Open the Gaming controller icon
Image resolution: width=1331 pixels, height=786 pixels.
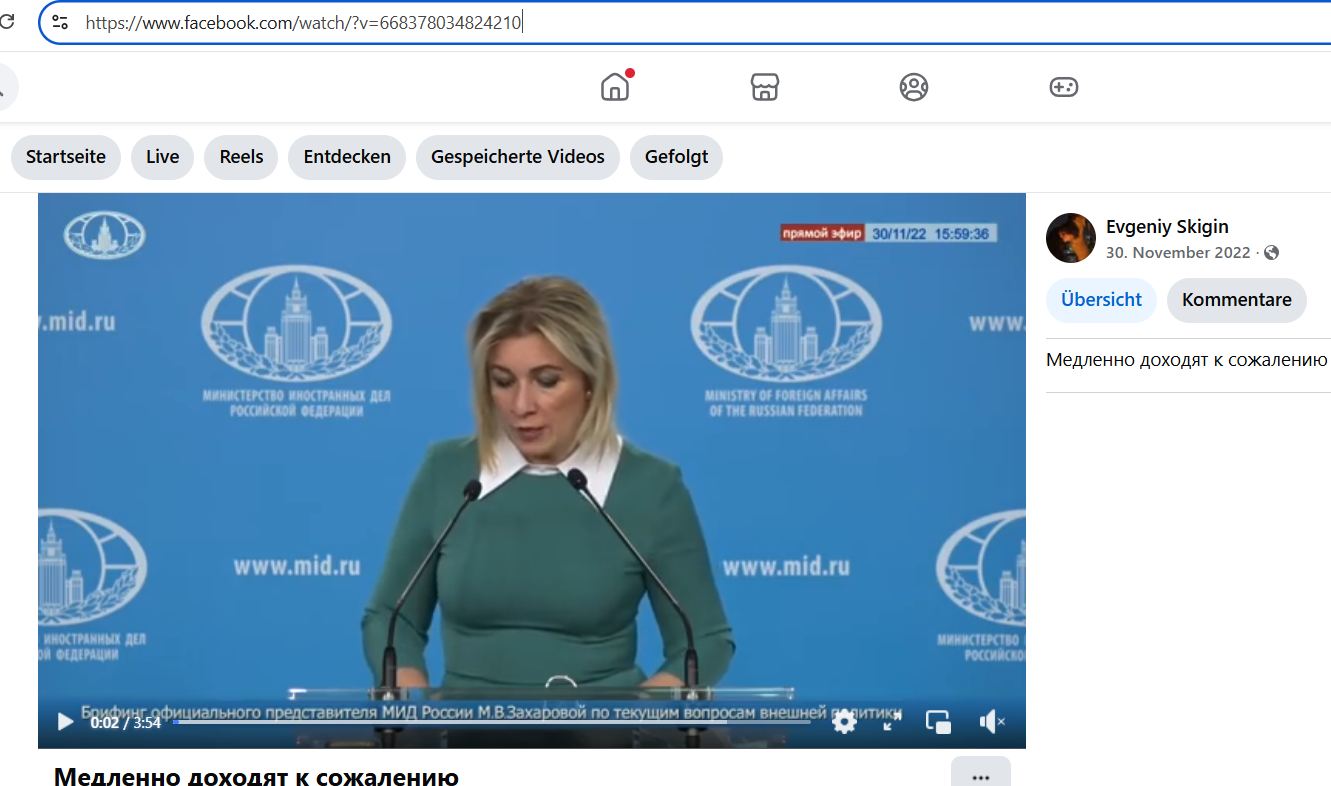(x=1062, y=87)
